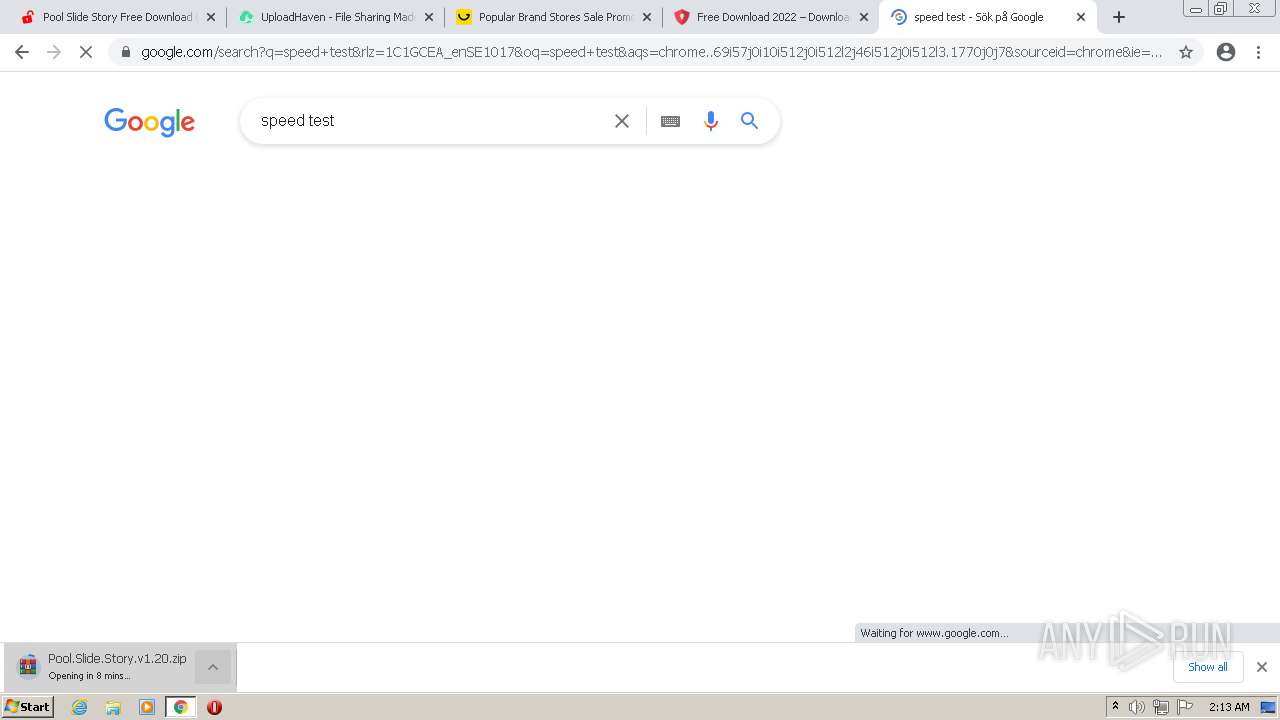Restore down the Chrome window

point(1221,9)
